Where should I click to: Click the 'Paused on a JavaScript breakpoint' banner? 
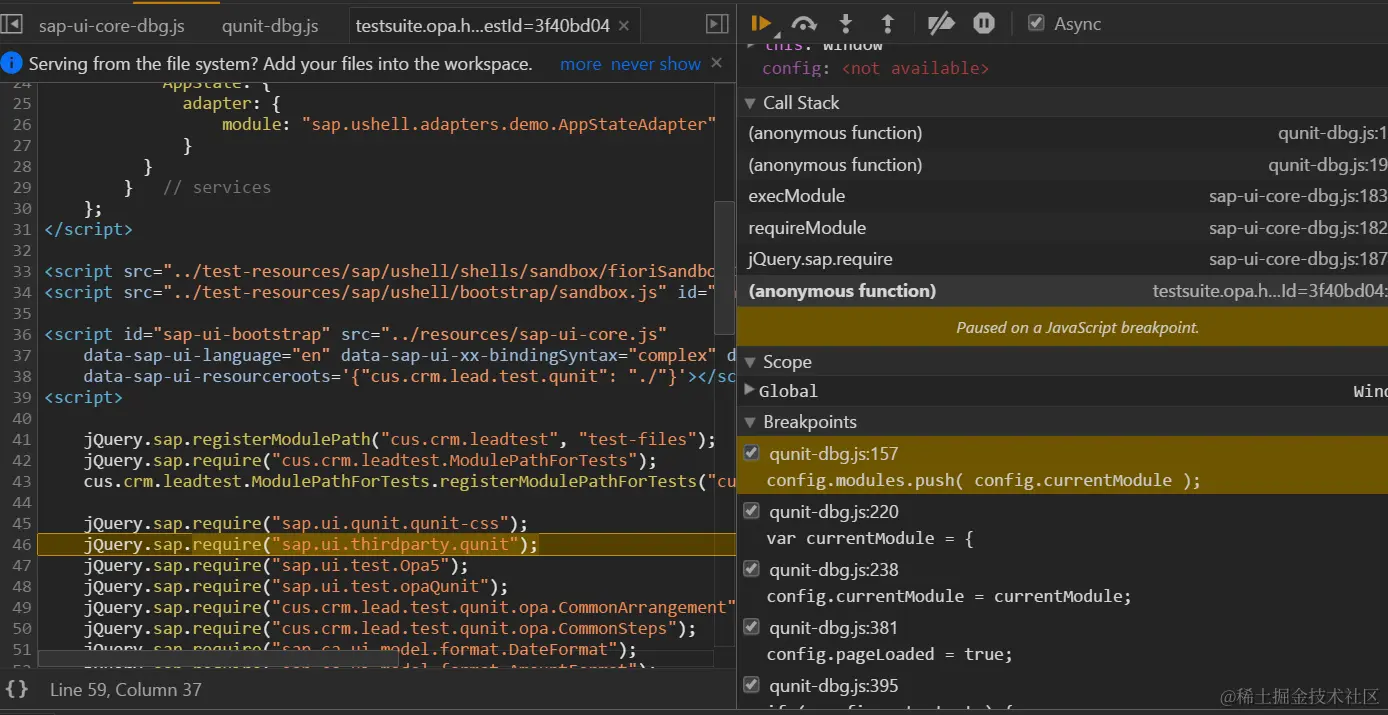(1062, 327)
